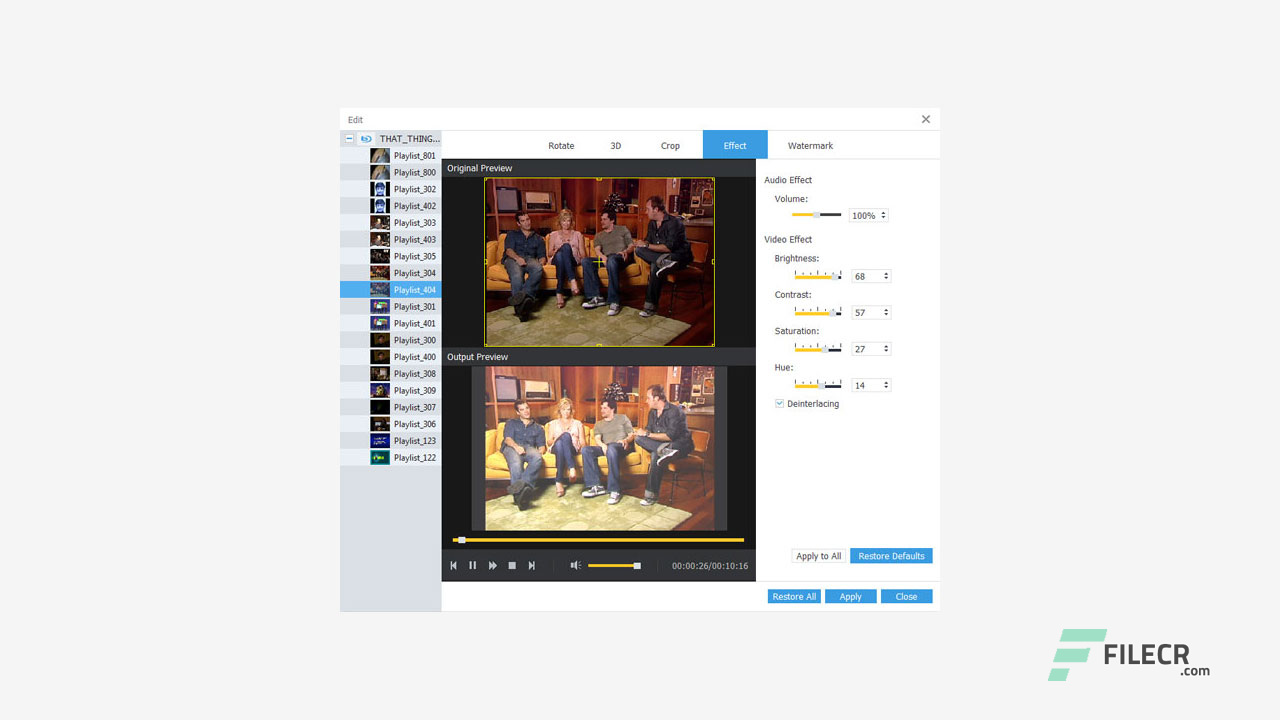Click the Volume 100% stepper arrows

[x=884, y=216]
